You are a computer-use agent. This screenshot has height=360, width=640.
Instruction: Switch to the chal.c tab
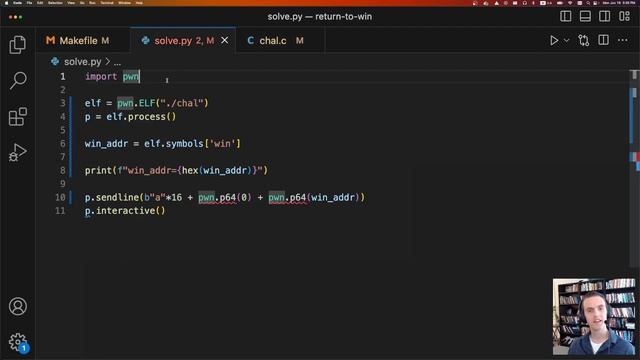click(280, 40)
